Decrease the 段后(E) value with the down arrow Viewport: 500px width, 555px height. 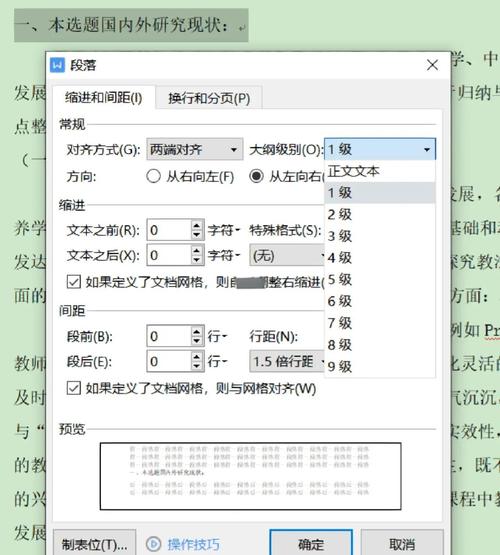197,366
